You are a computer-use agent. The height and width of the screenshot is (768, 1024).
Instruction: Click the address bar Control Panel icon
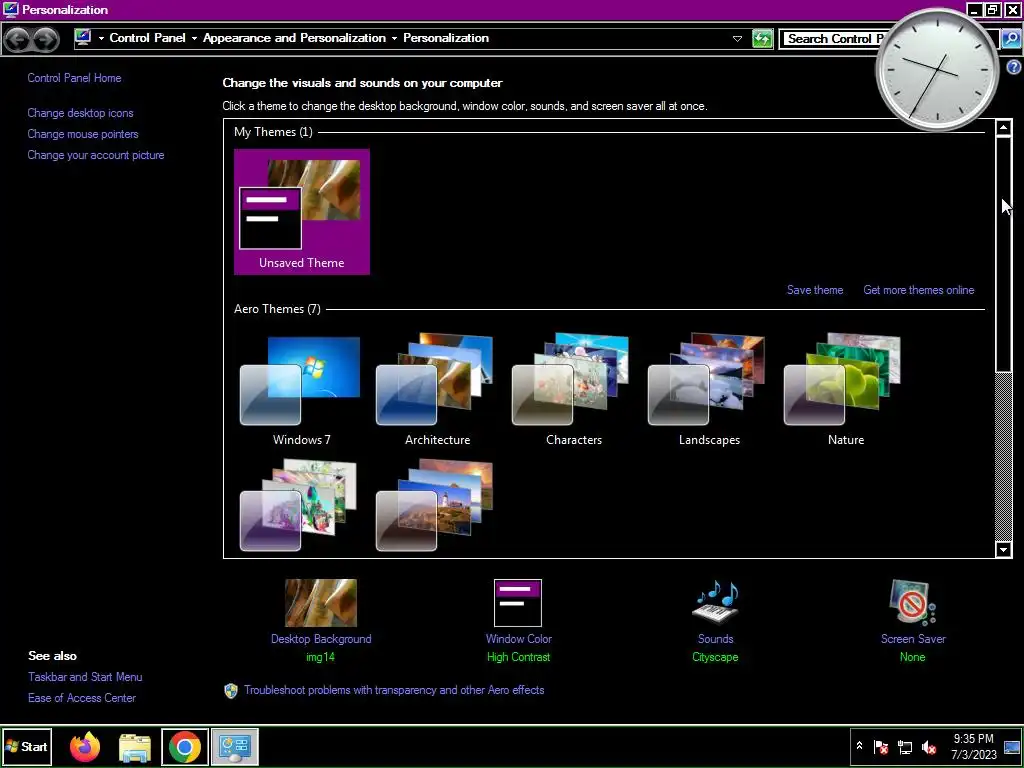coord(83,38)
